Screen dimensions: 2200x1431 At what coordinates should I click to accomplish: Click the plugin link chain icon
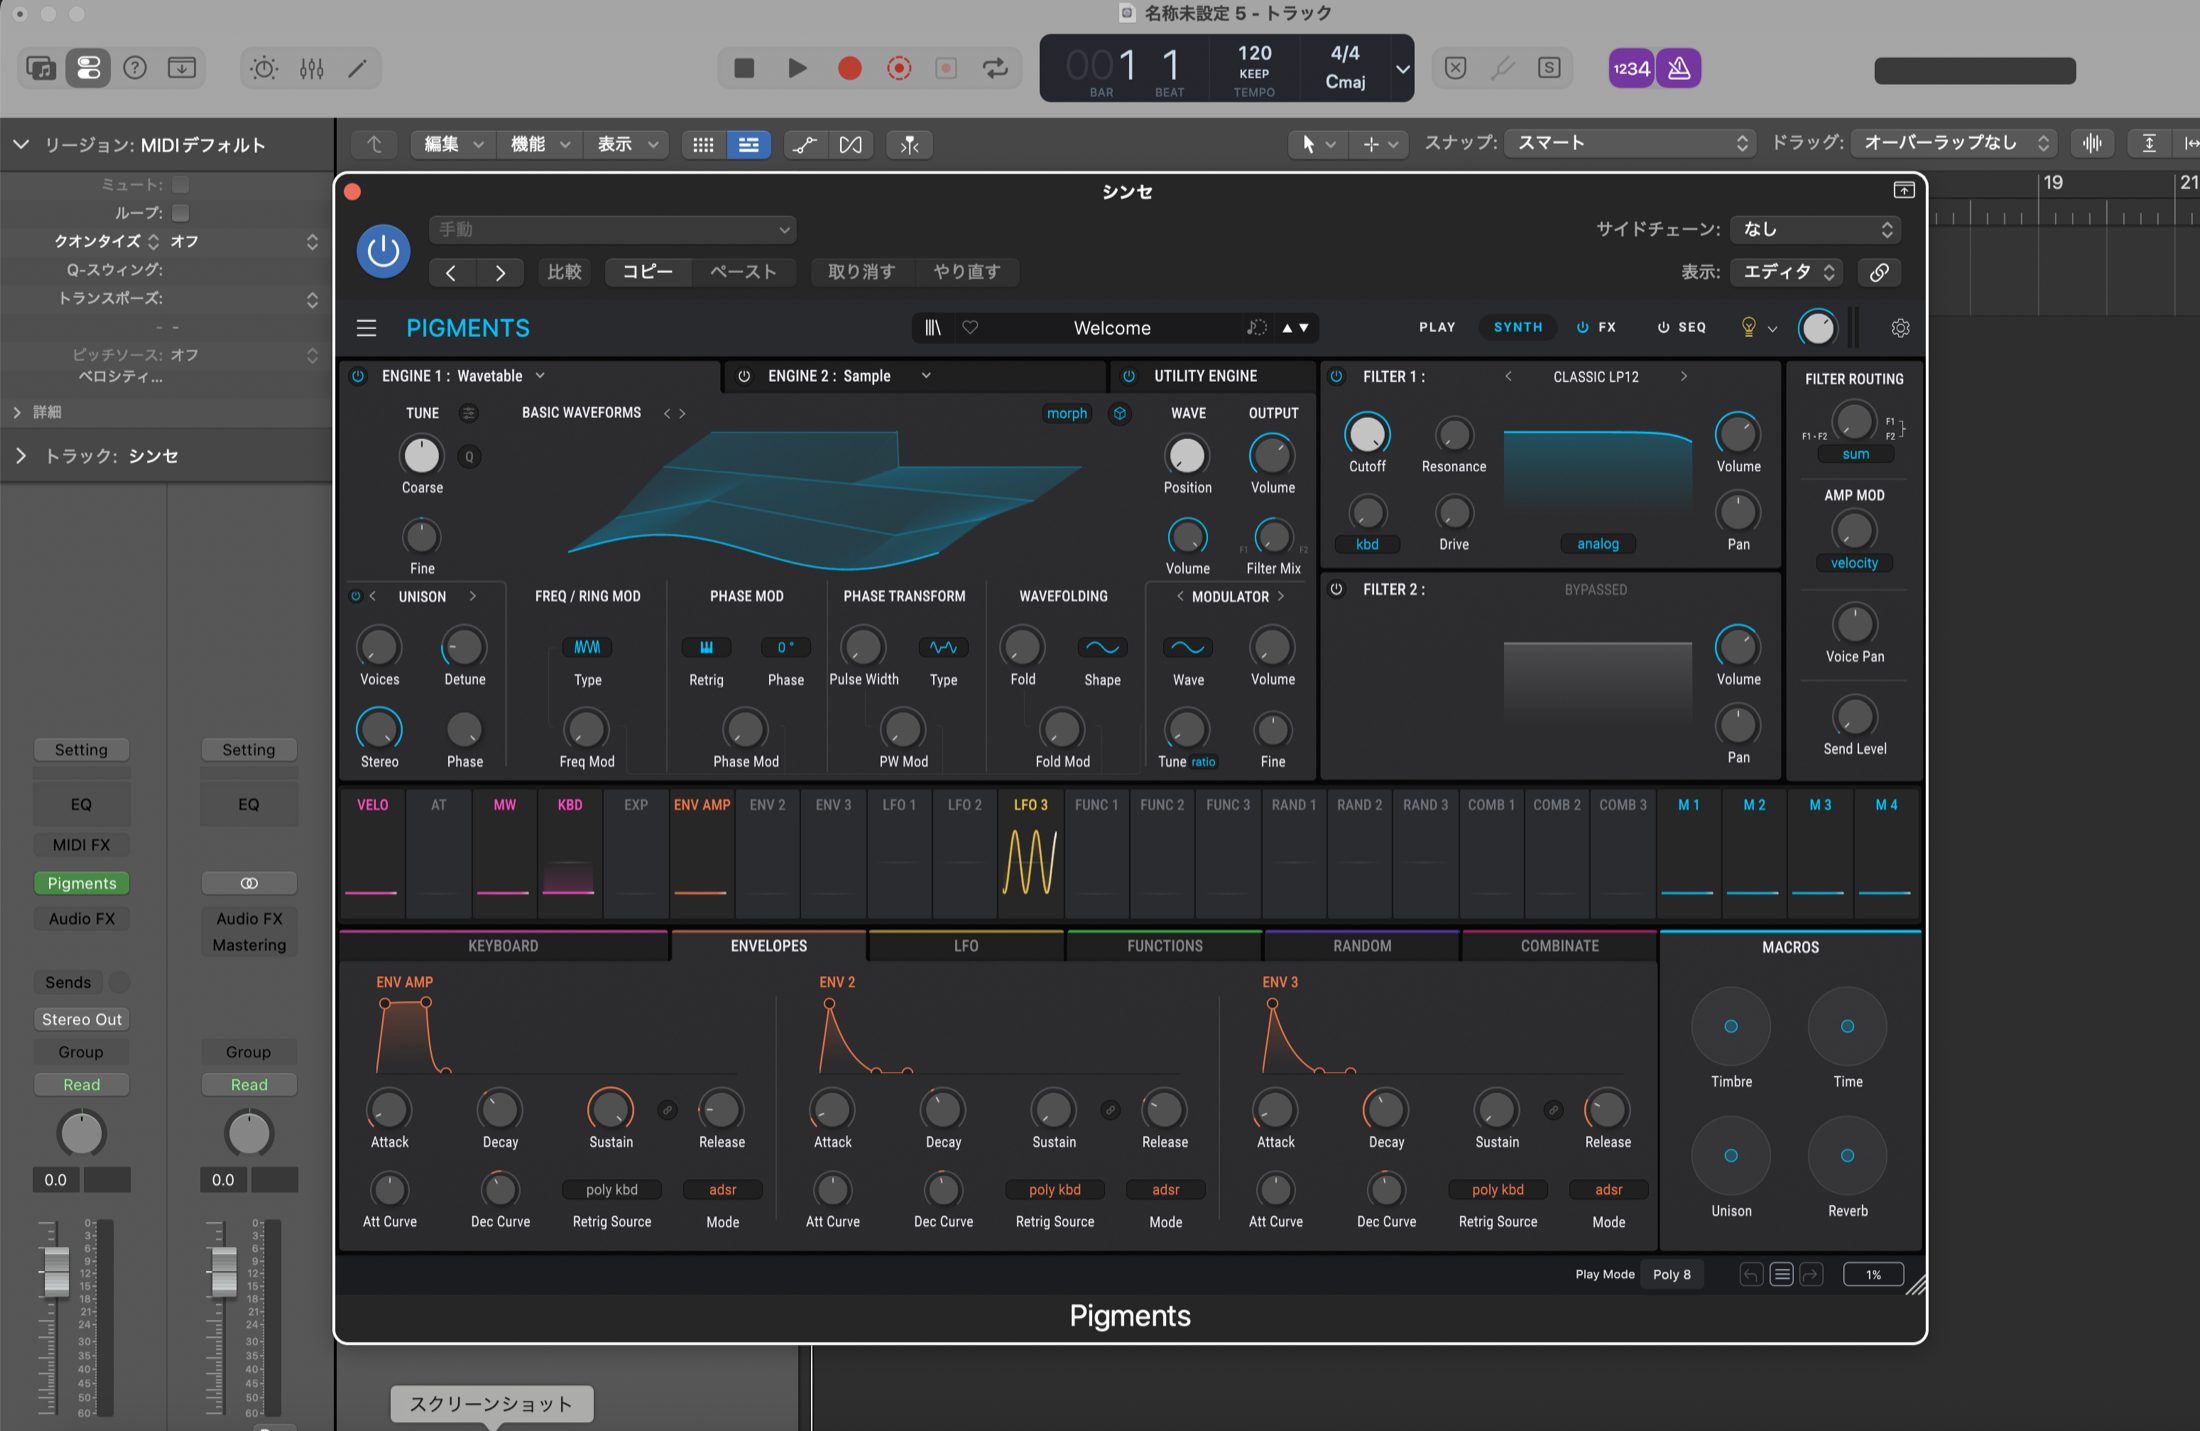coord(1879,272)
